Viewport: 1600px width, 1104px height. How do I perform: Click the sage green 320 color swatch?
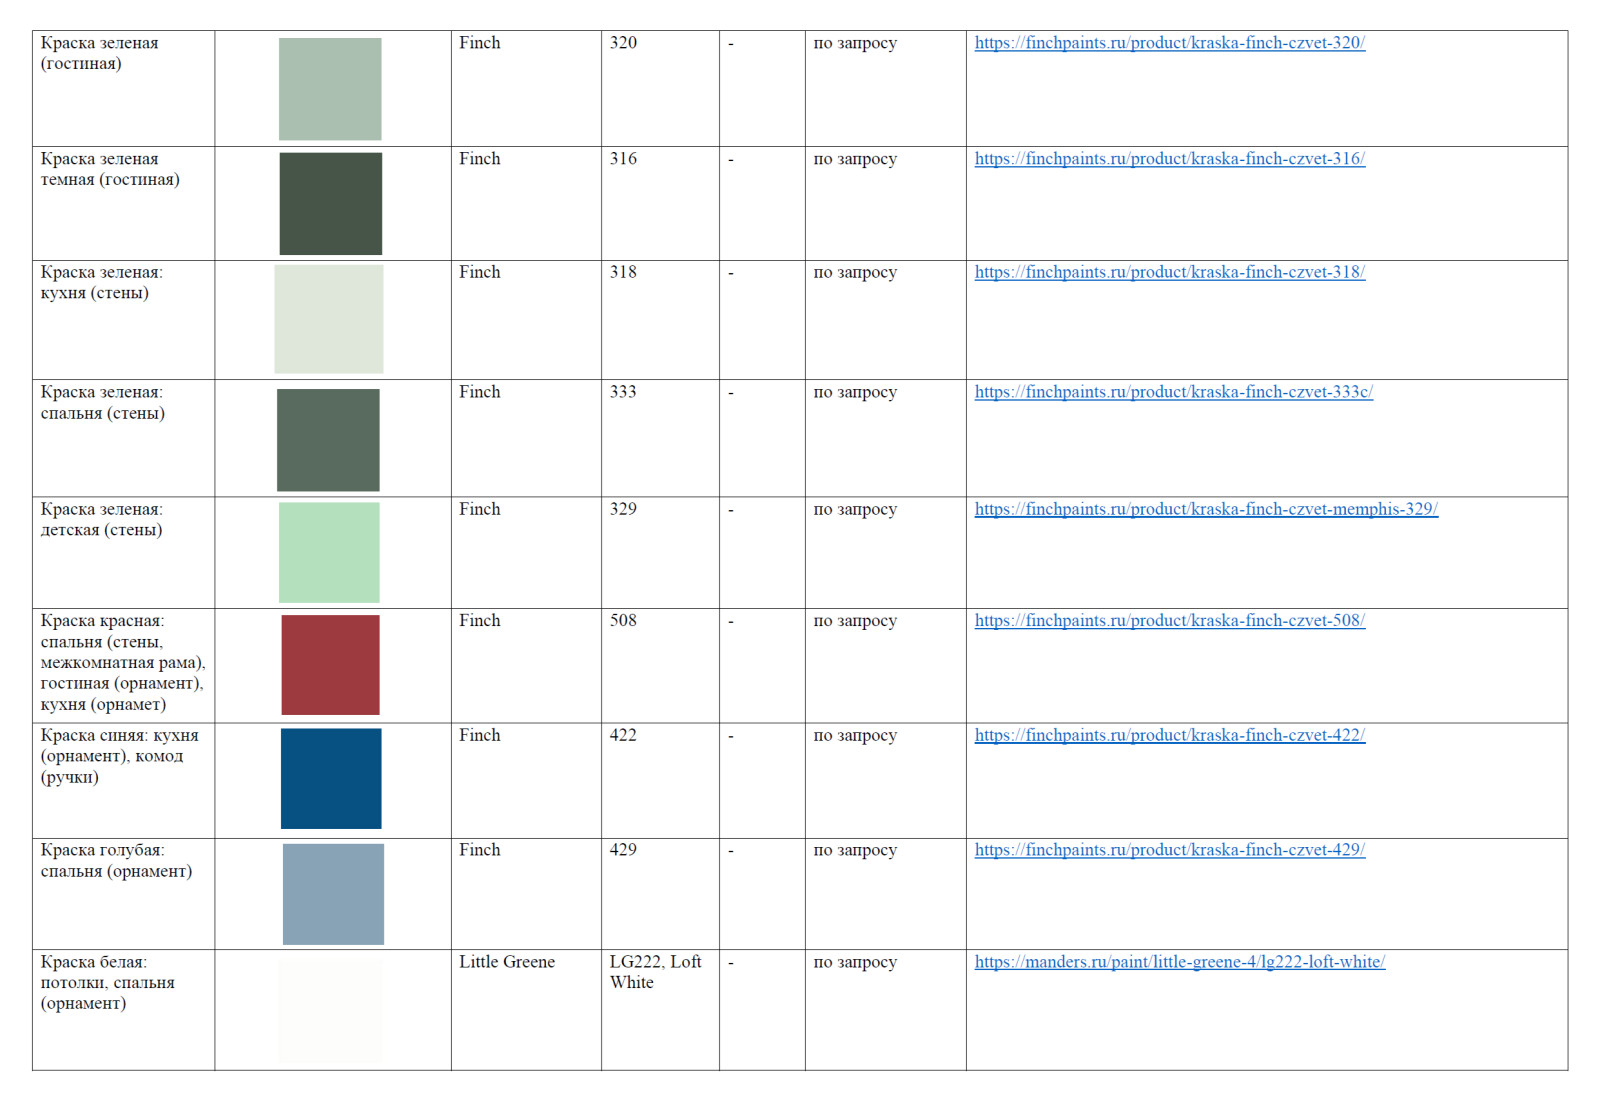[x=330, y=89]
